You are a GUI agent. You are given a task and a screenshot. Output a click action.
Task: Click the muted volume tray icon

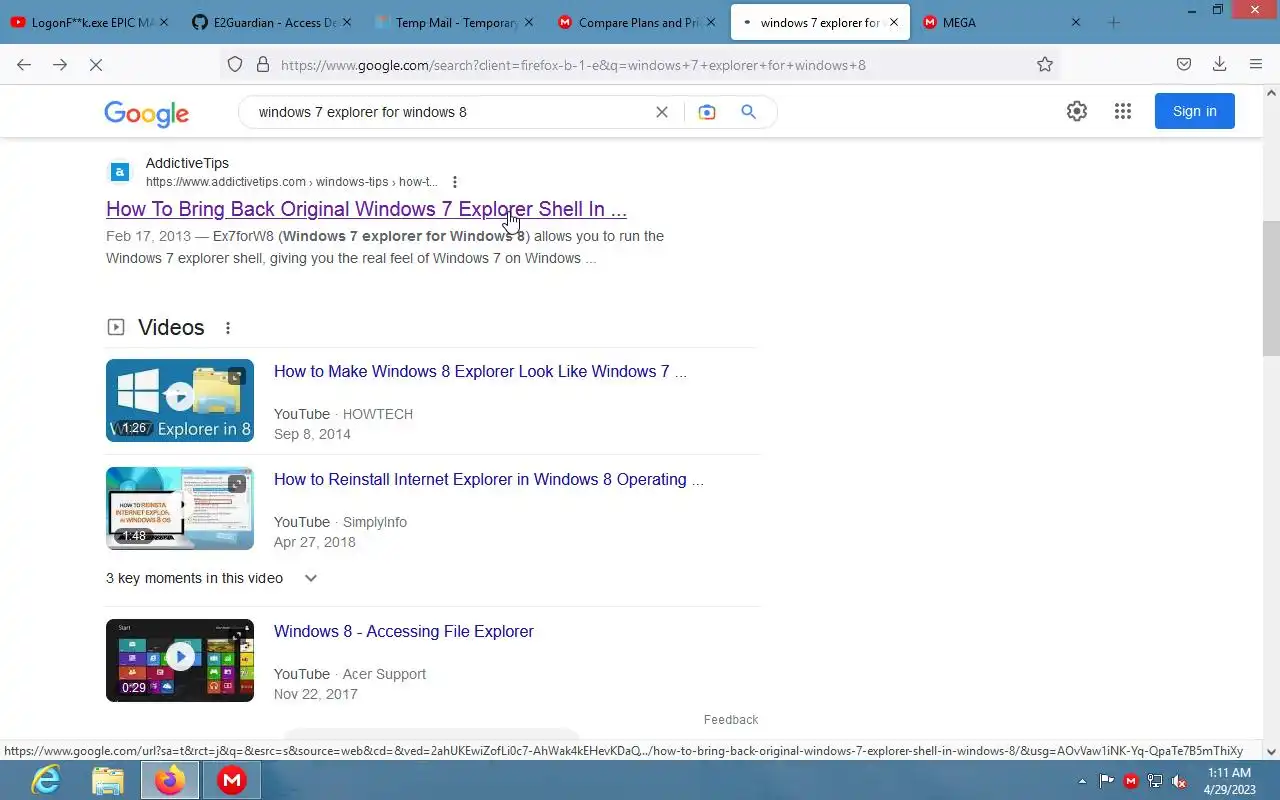(1179, 781)
